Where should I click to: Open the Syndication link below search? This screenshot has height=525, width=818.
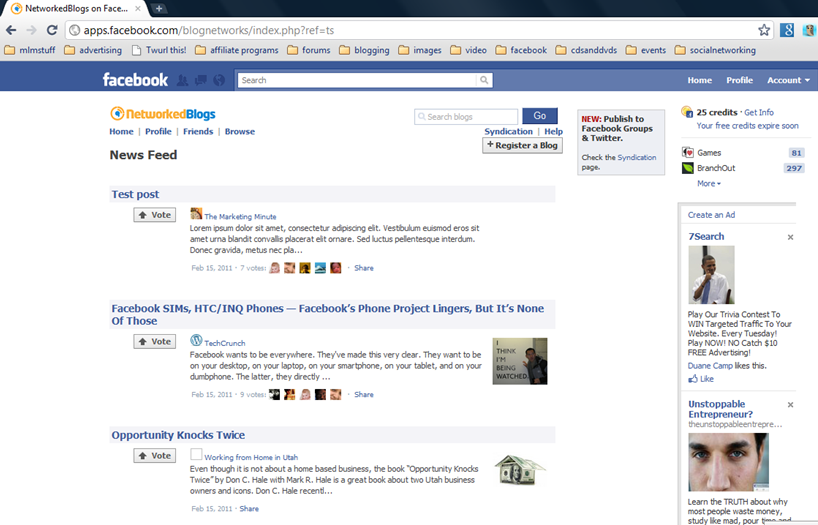[x=508, y=132]
